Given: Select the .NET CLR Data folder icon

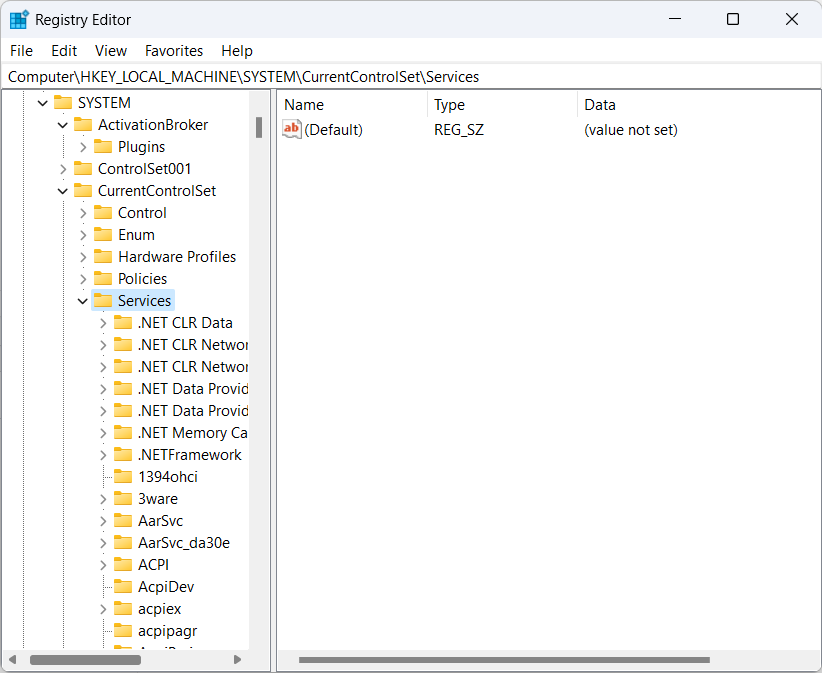Looking at the screenshot, I should click(x=123, y=323).
